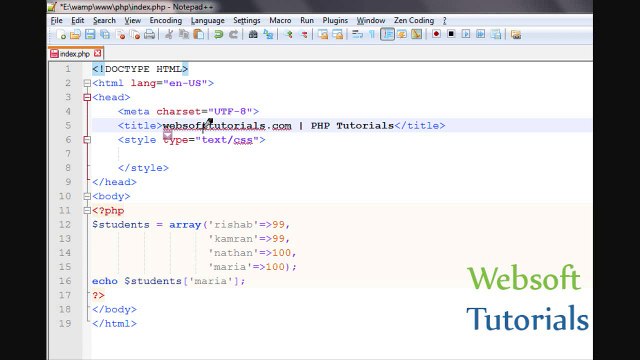Screen dimensions: 640x360
Task: Close the index.php tab with its X
Action: [x=97, y=53]
